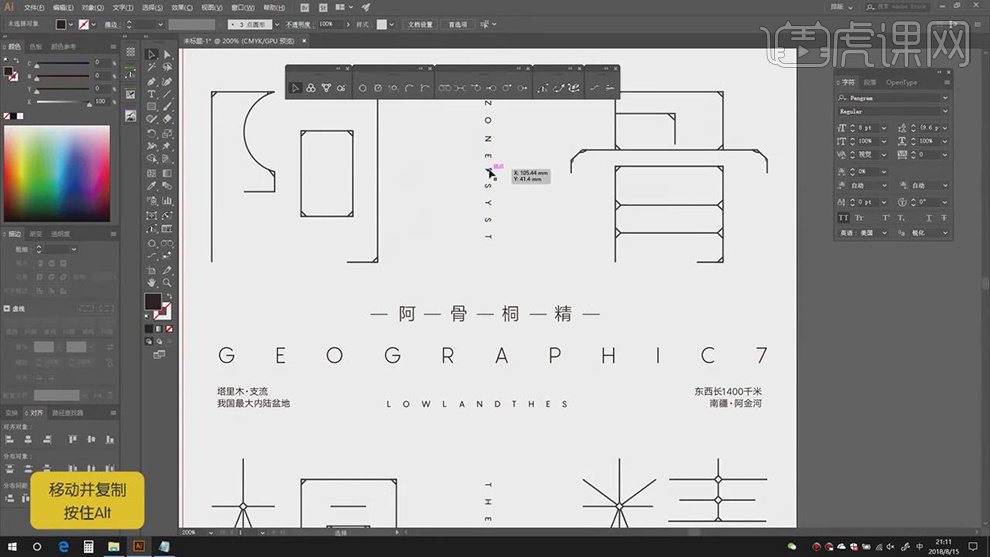Select the Type tool in the toolbox
The image size is (990, 557).
(x=152, y=94)
